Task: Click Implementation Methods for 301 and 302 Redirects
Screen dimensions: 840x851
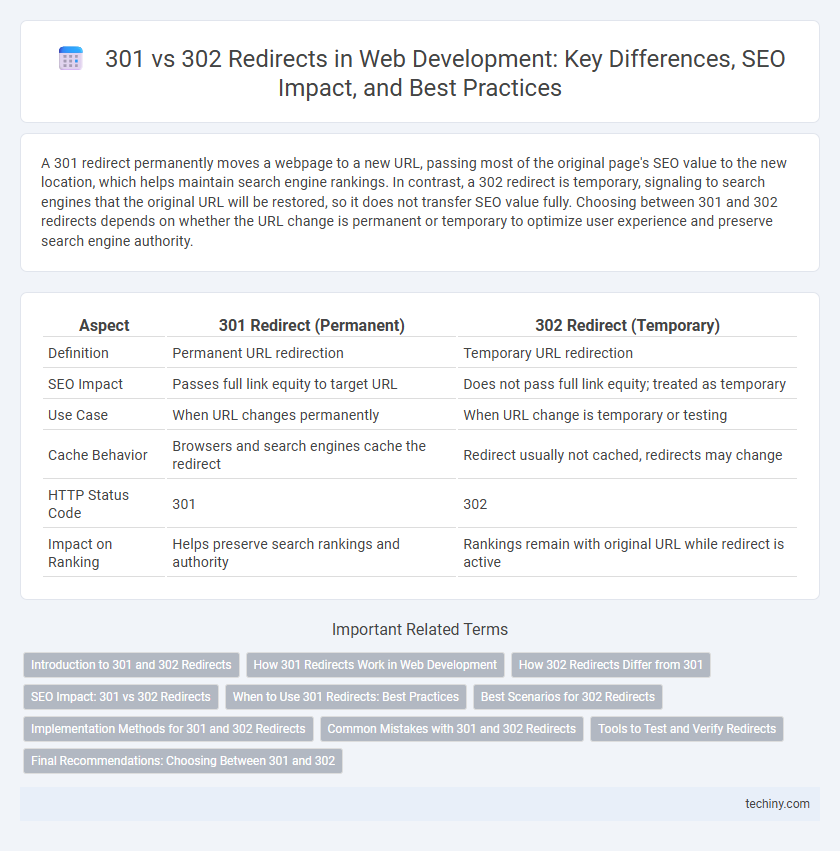Action: click(x=168, y=729)
